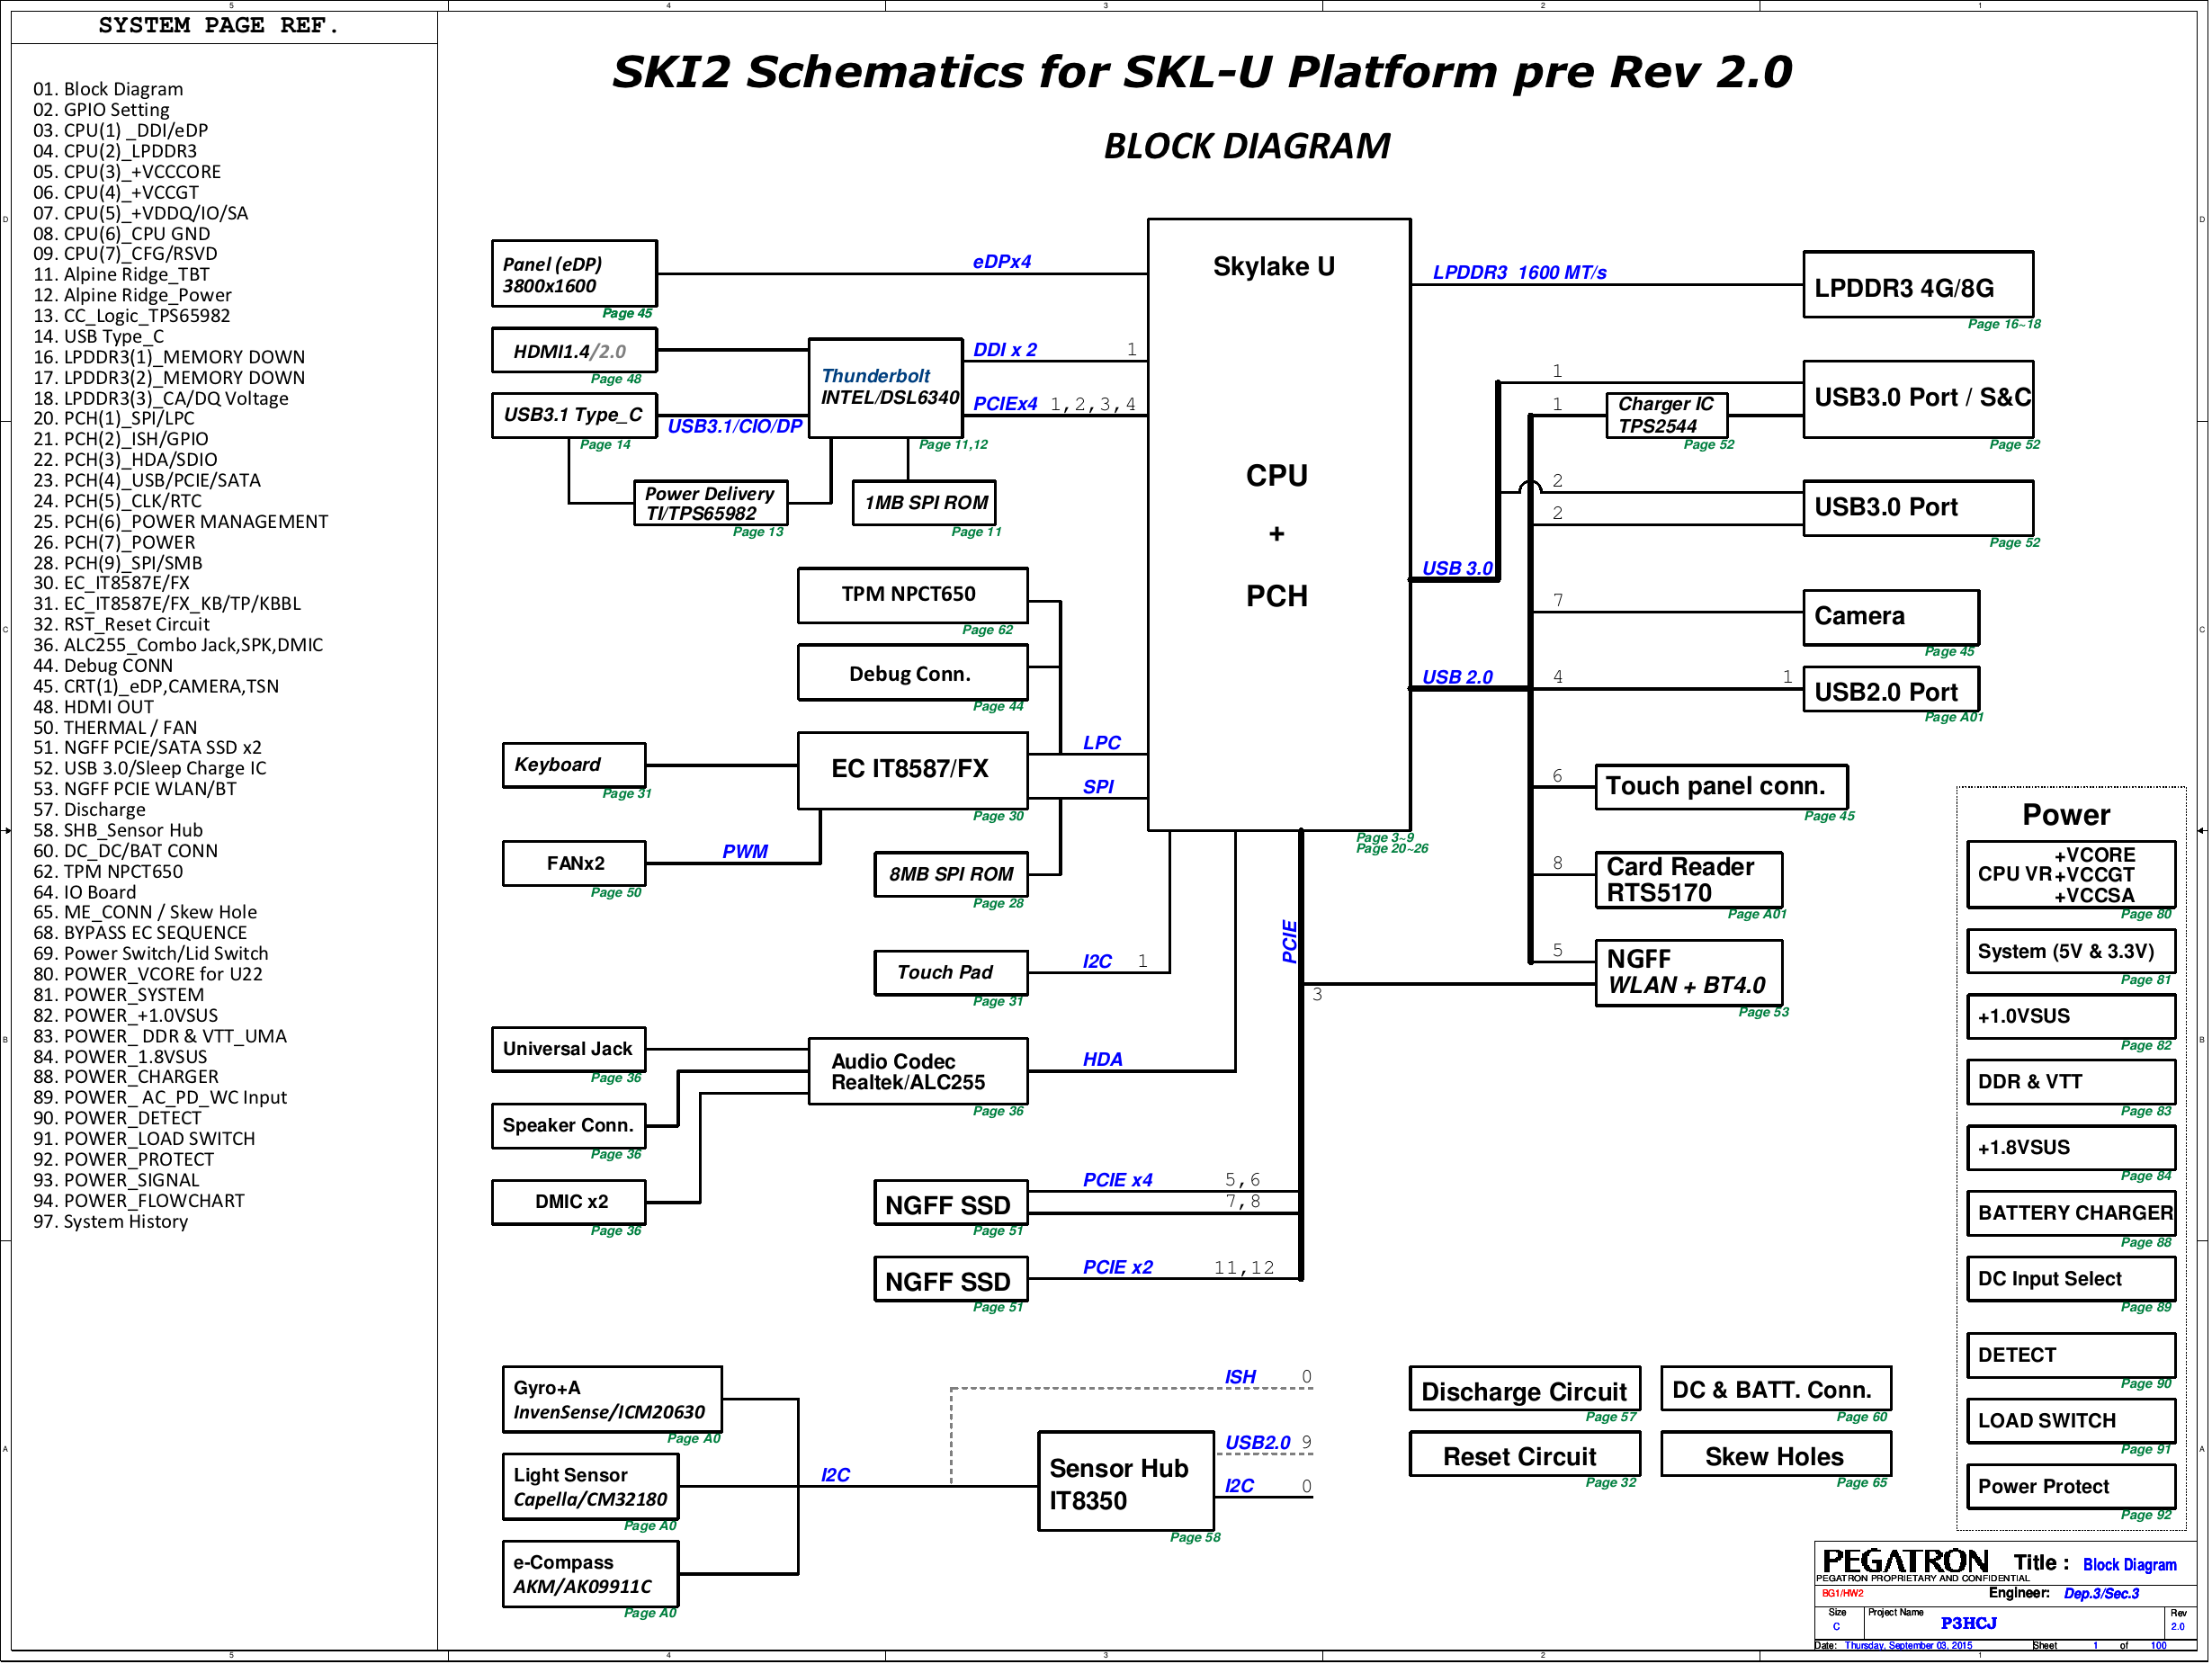Select the Charger IC TPS2544 box
This screenshot has width=2212, height=1664.
[1666, 414]
